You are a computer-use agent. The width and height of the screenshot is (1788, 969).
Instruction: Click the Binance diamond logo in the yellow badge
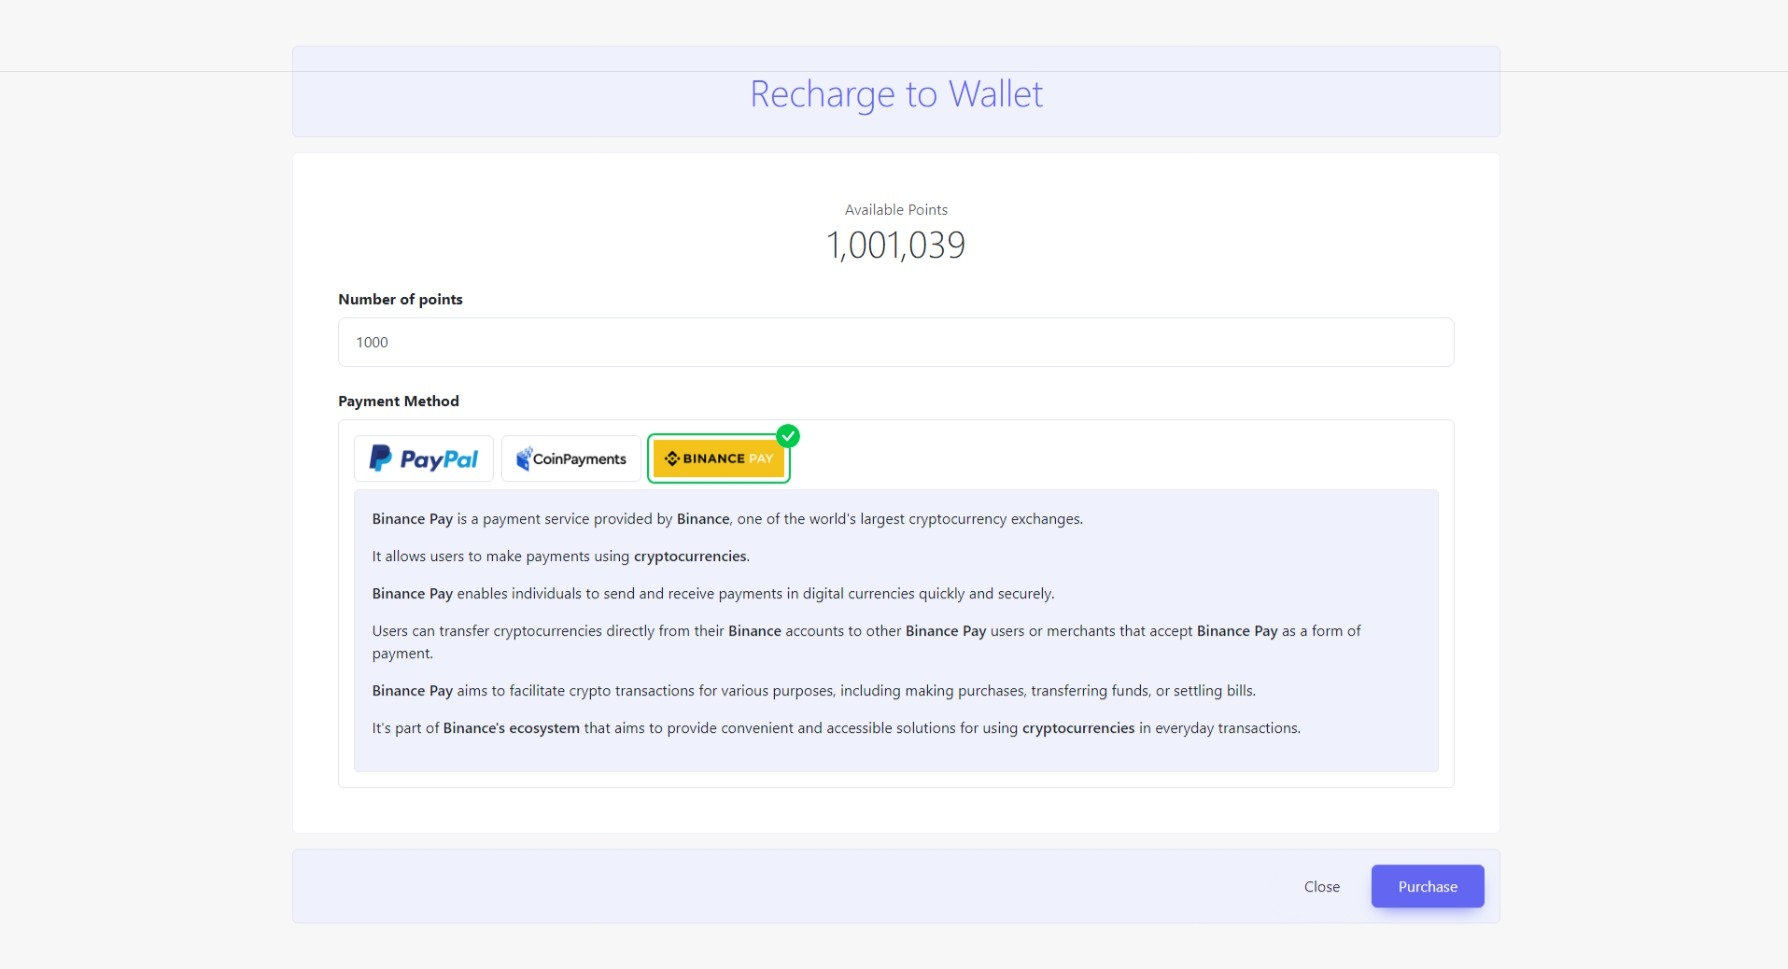coord(672,458)
